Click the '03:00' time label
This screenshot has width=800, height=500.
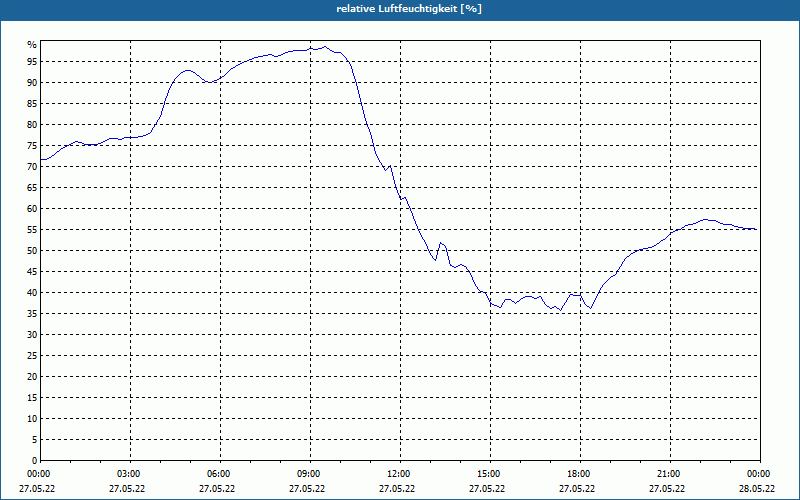(x=131, y=474)
